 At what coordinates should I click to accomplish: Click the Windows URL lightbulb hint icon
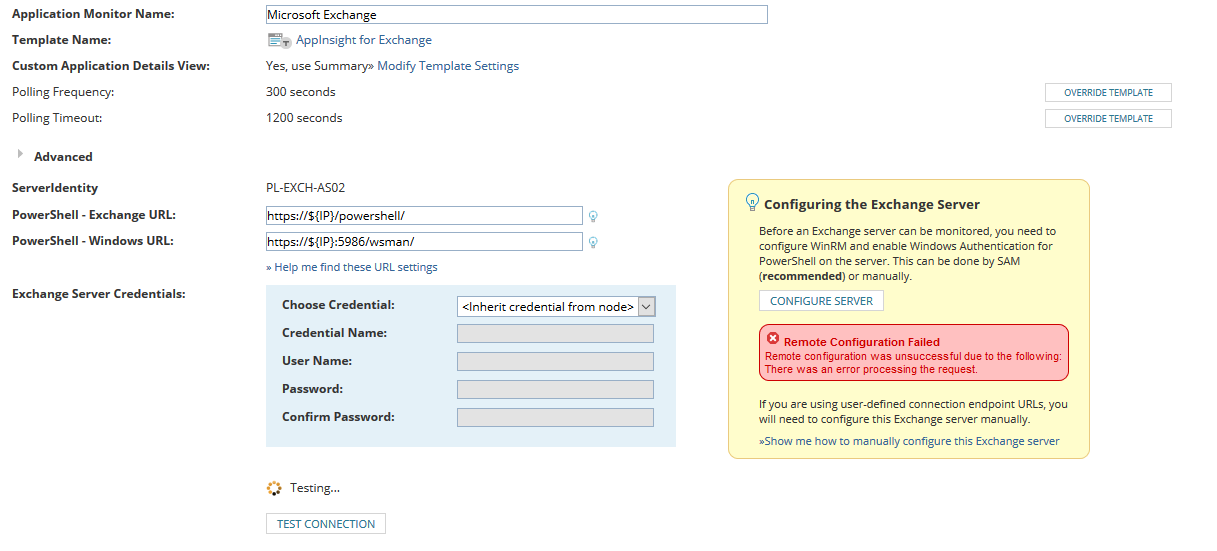593,242
